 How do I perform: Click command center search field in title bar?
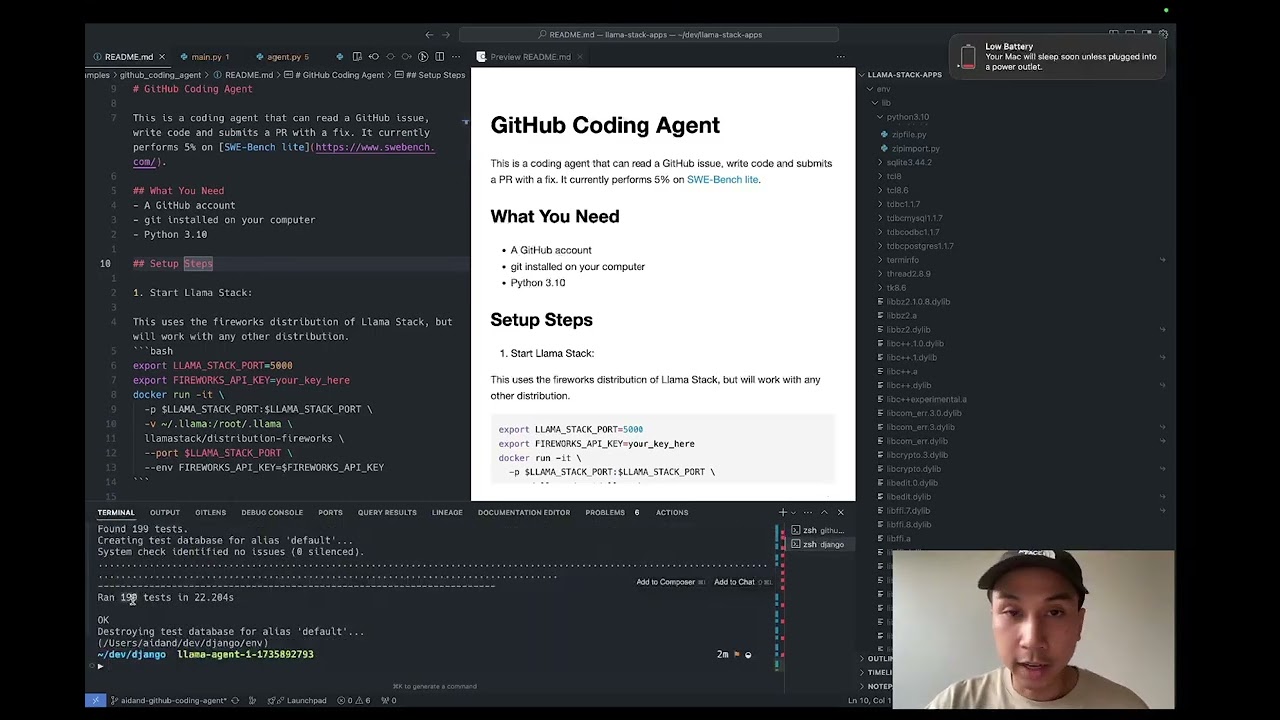coord(650,35)
